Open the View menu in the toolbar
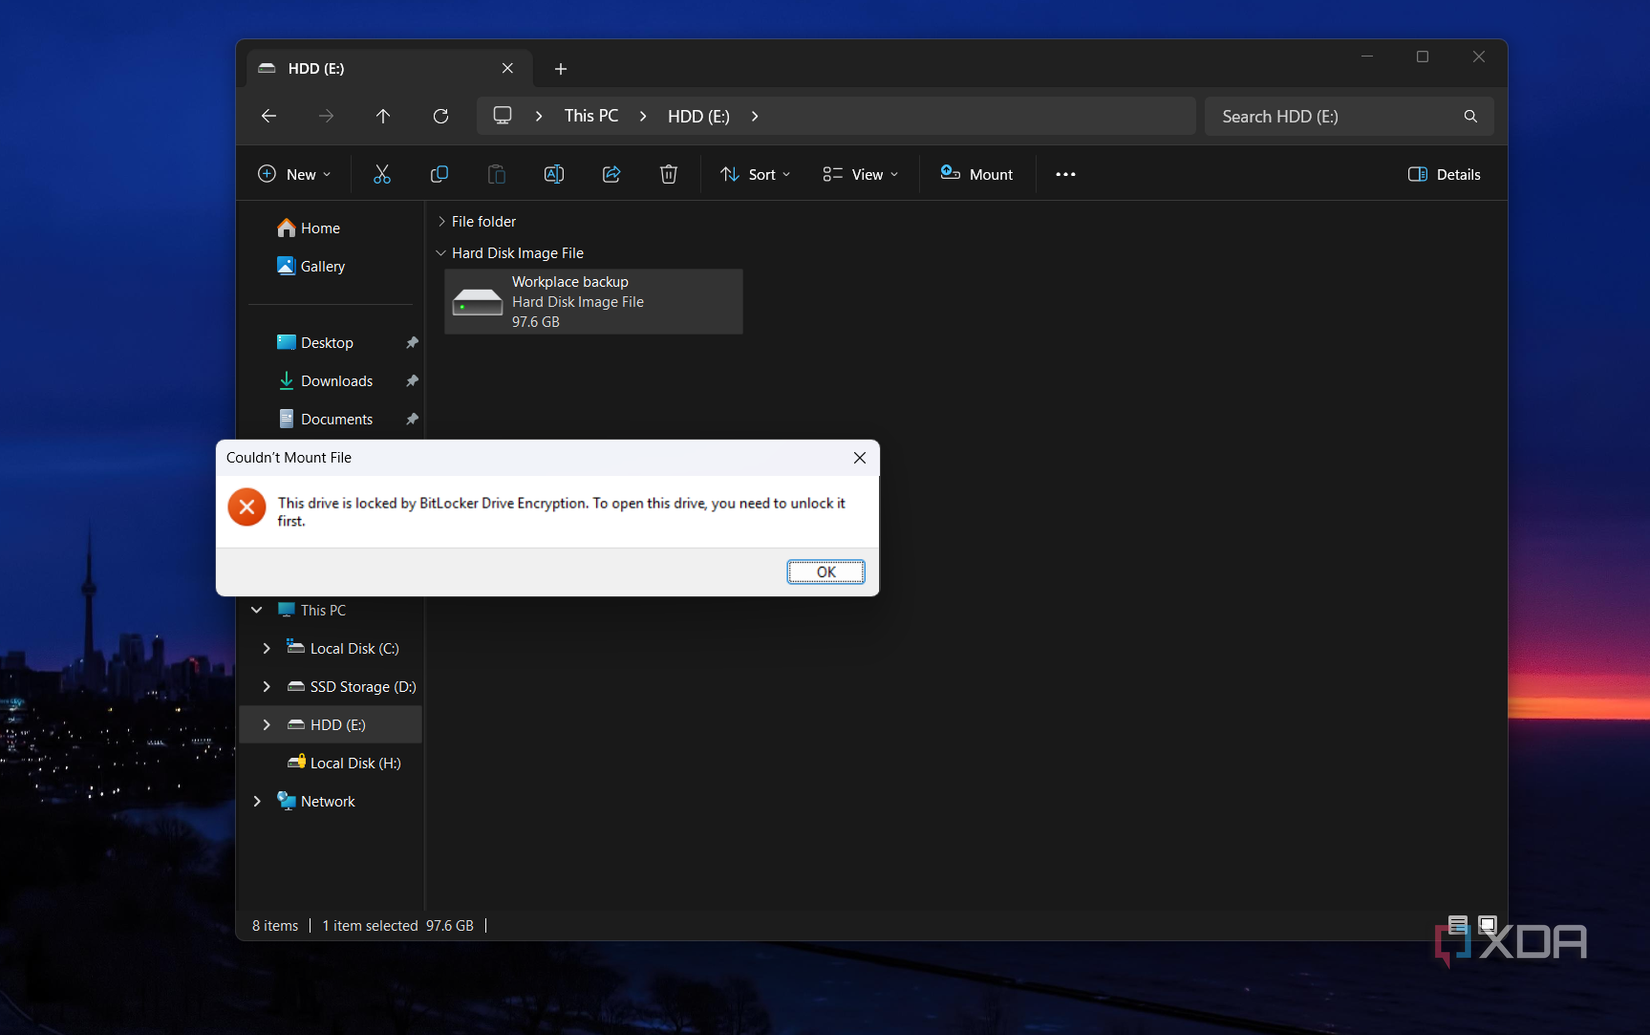Image resolution: width=1650 pixels, height=1035 pixels. click(x=859, y=173)
